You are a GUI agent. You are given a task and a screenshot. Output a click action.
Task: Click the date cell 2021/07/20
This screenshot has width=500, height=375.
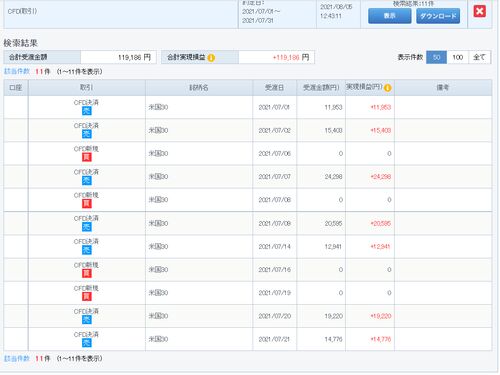(x=274, y=316)
